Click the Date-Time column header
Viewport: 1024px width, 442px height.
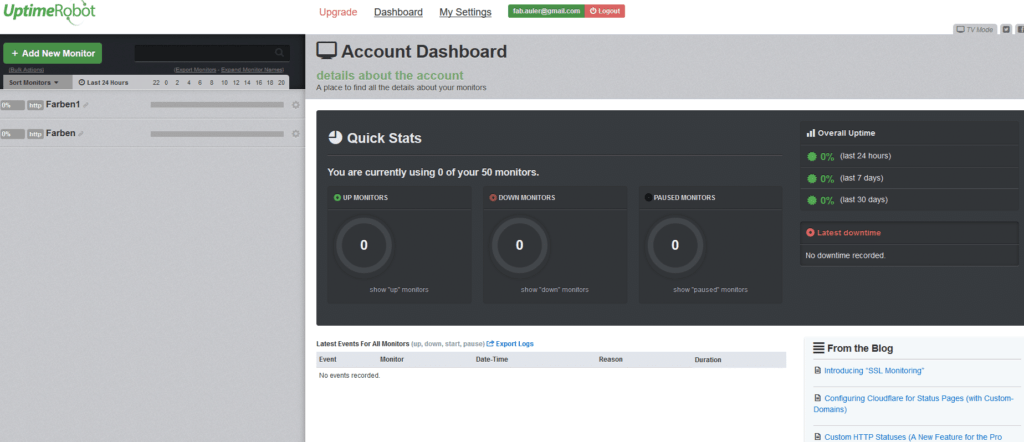click(x=492, y=359)
